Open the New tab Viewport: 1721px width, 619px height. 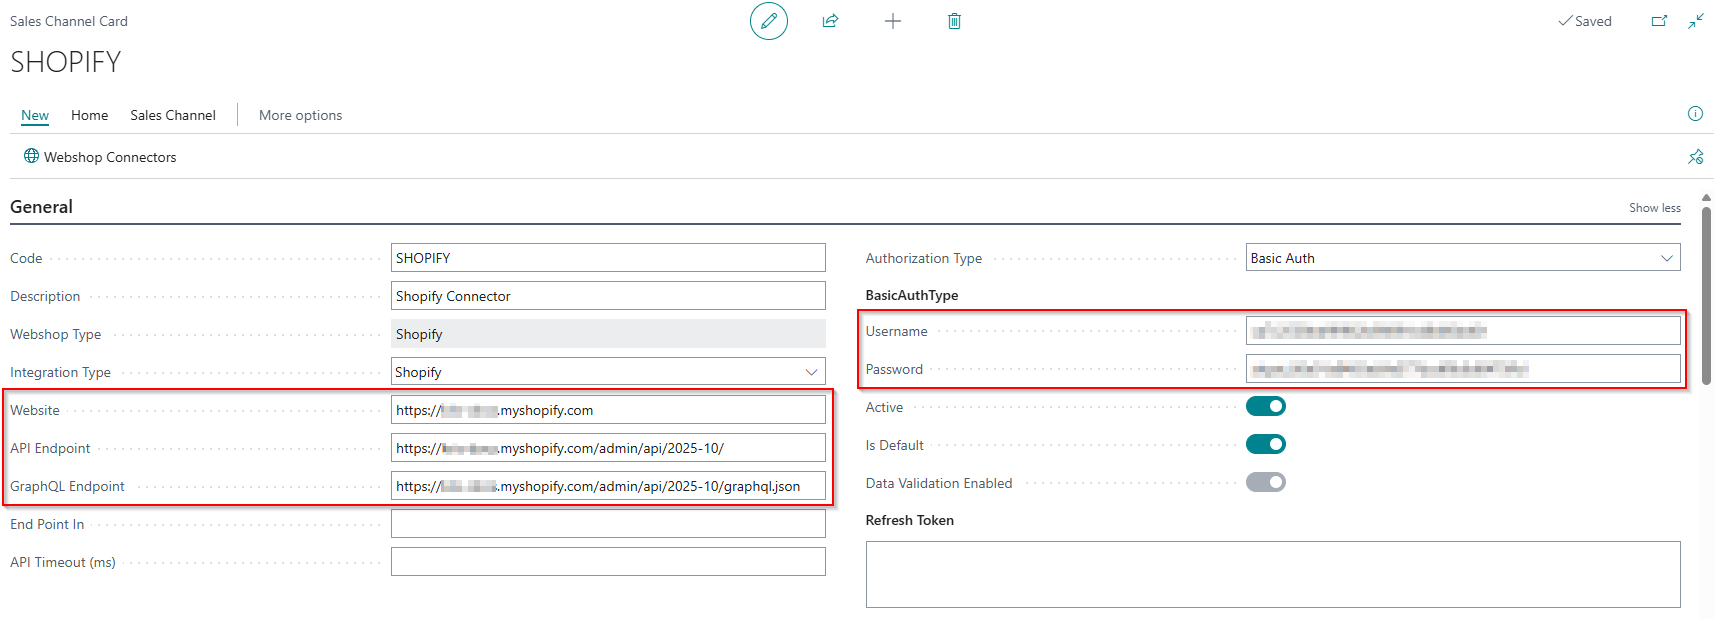click(x=35, y=115)
